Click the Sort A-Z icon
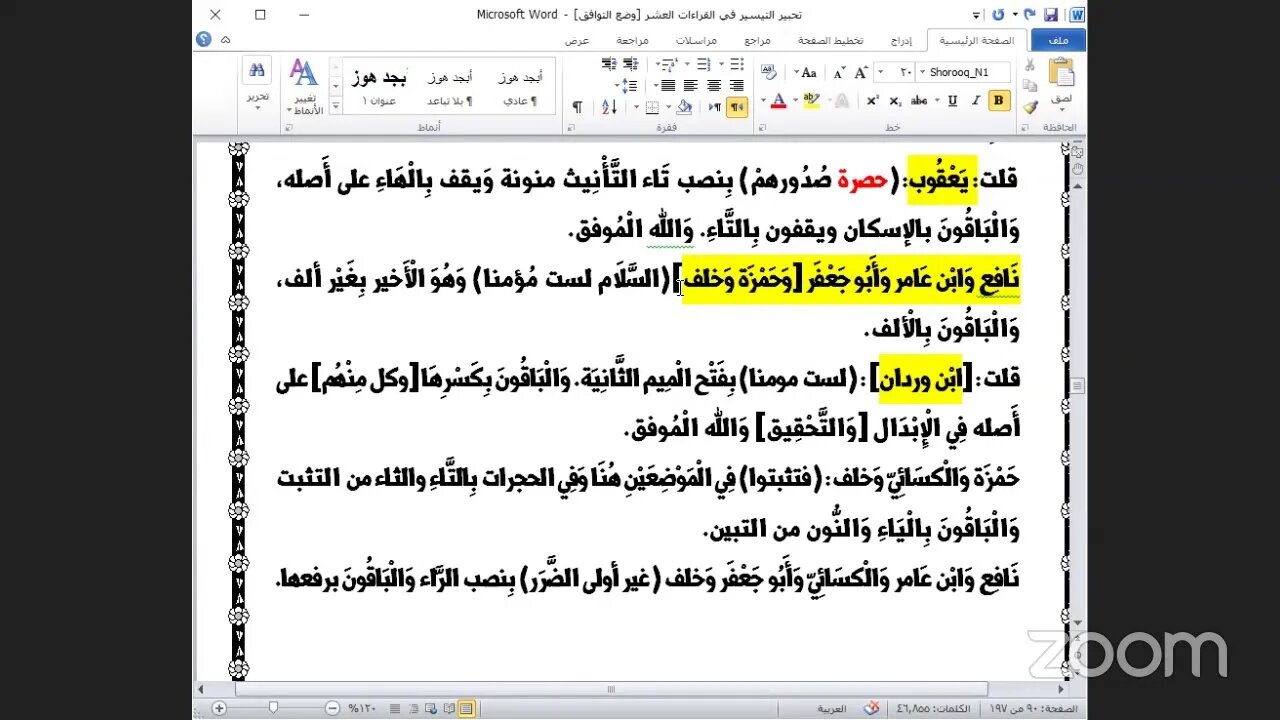The width and height of the screenshot is (1280, 720). (610, 107)
